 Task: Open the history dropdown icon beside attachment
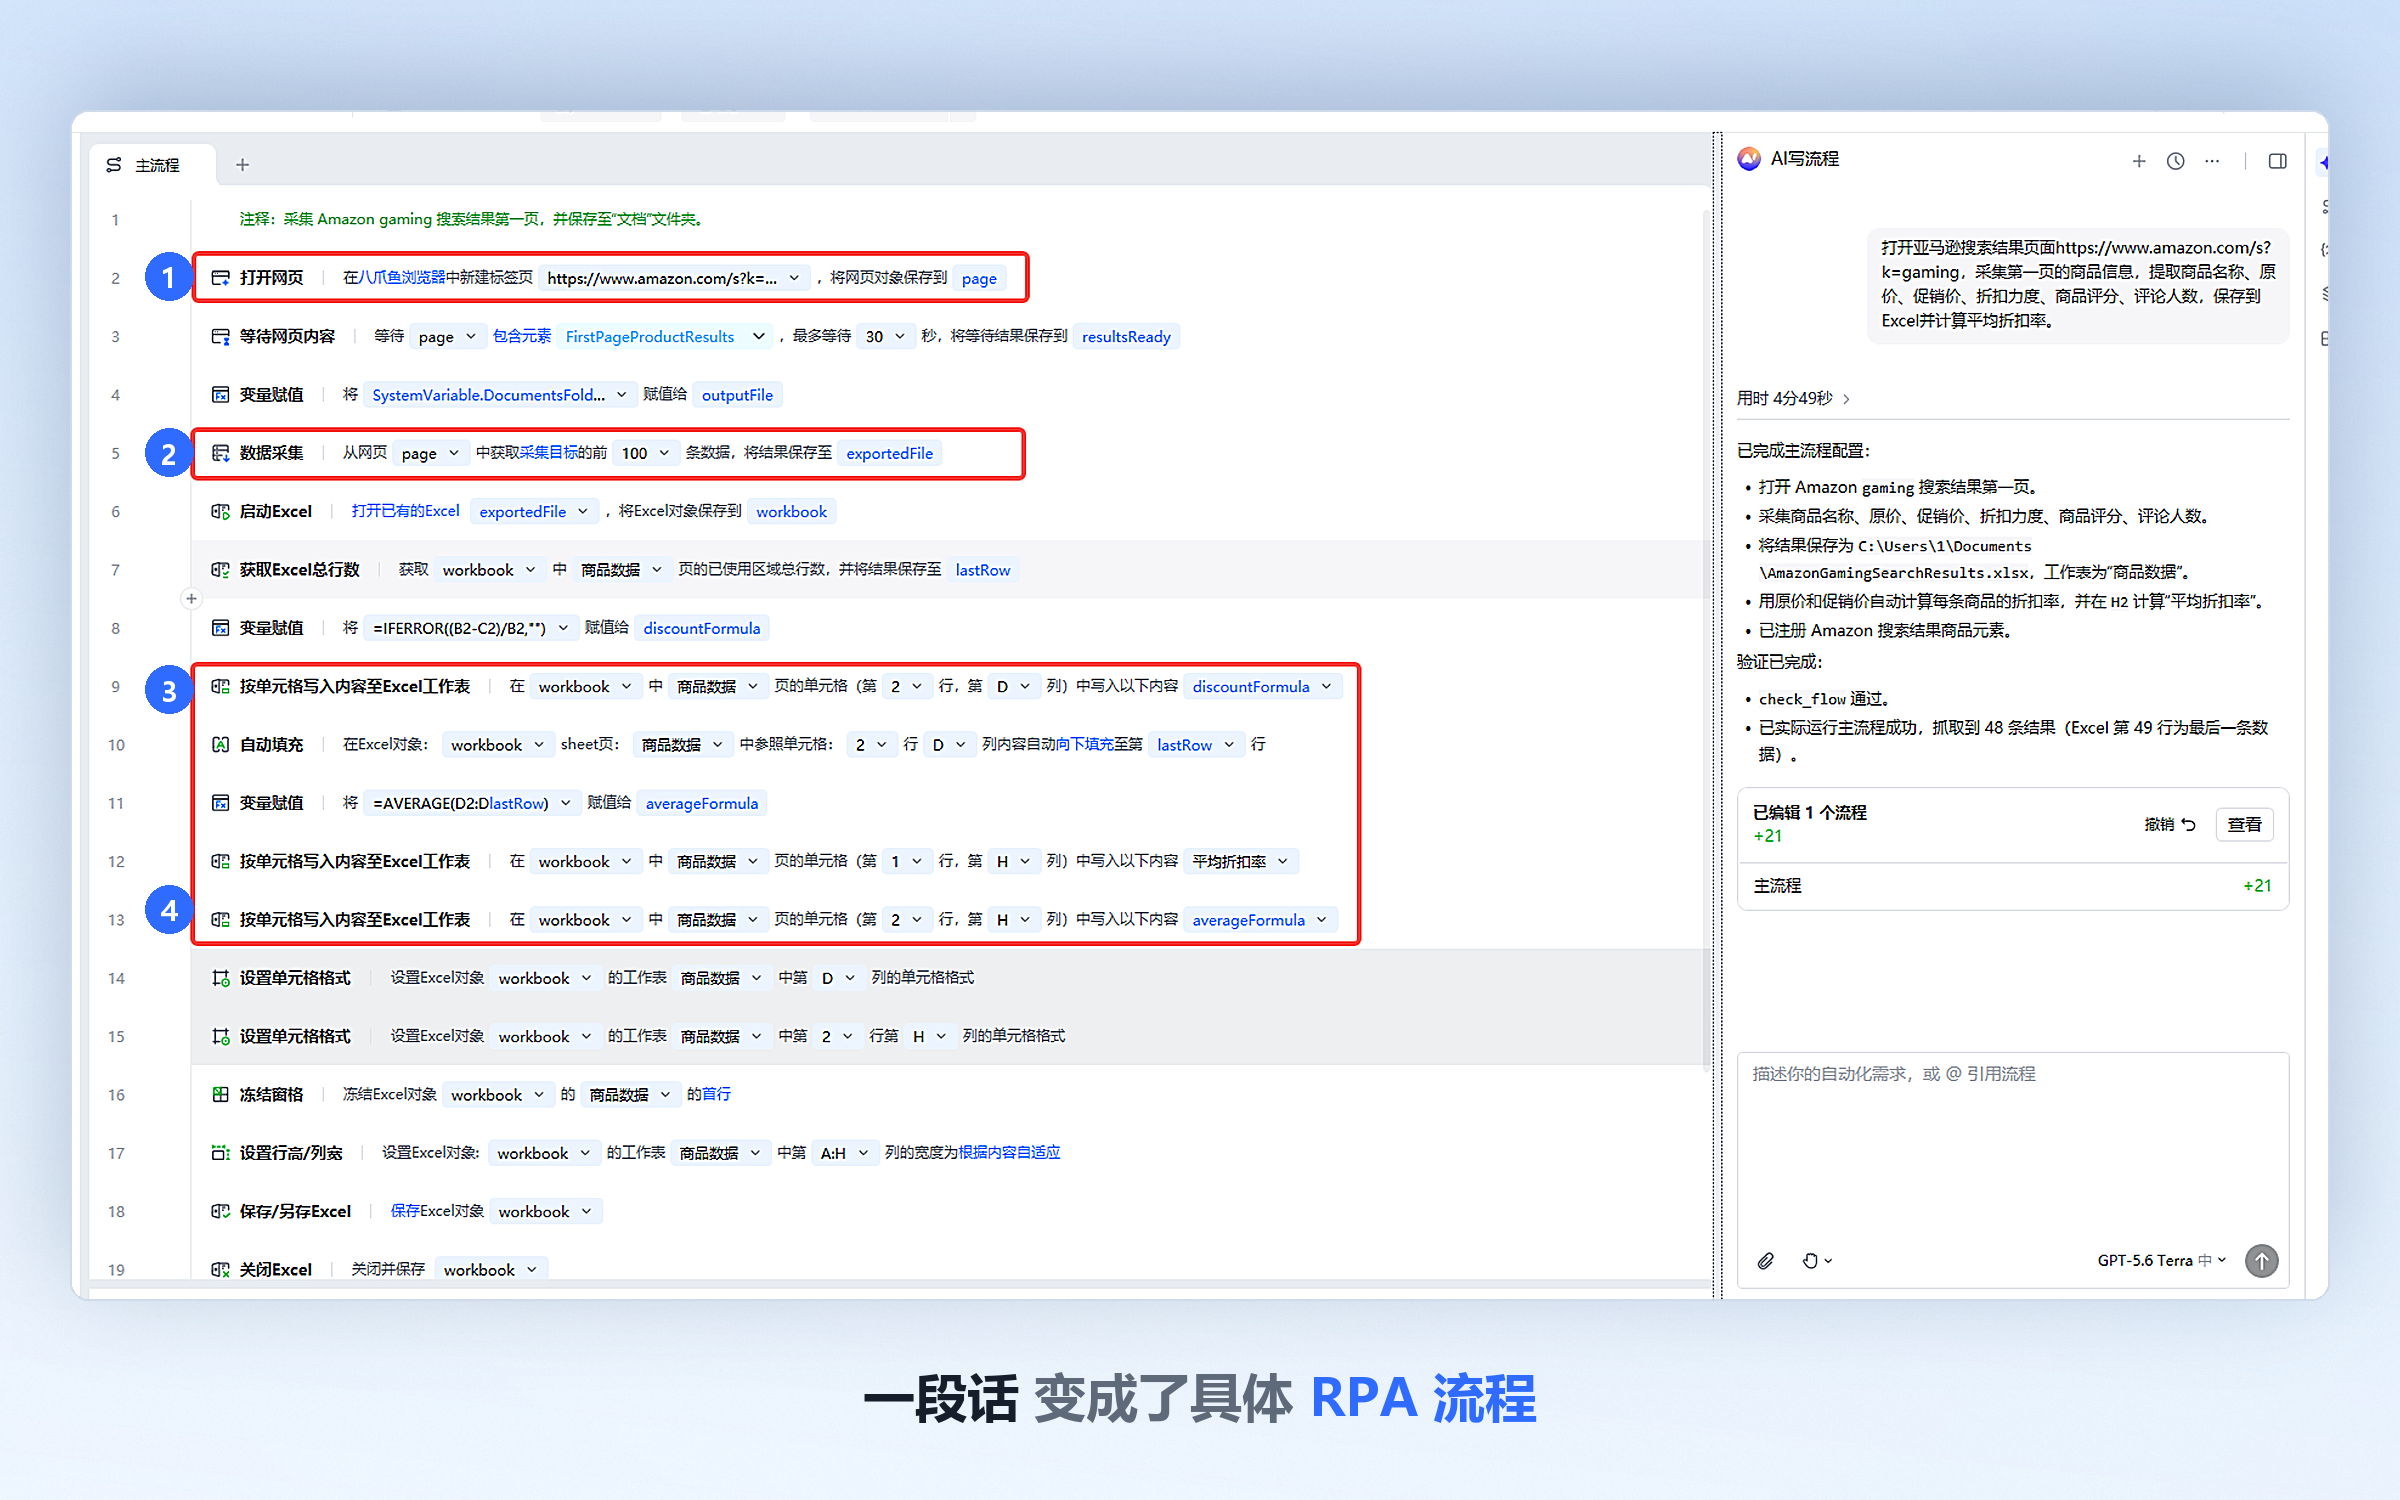(x=1816, y=1260)
